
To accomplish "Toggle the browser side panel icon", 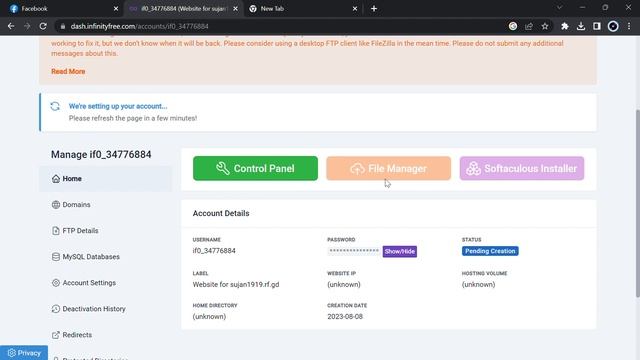I will coord(597,26).
